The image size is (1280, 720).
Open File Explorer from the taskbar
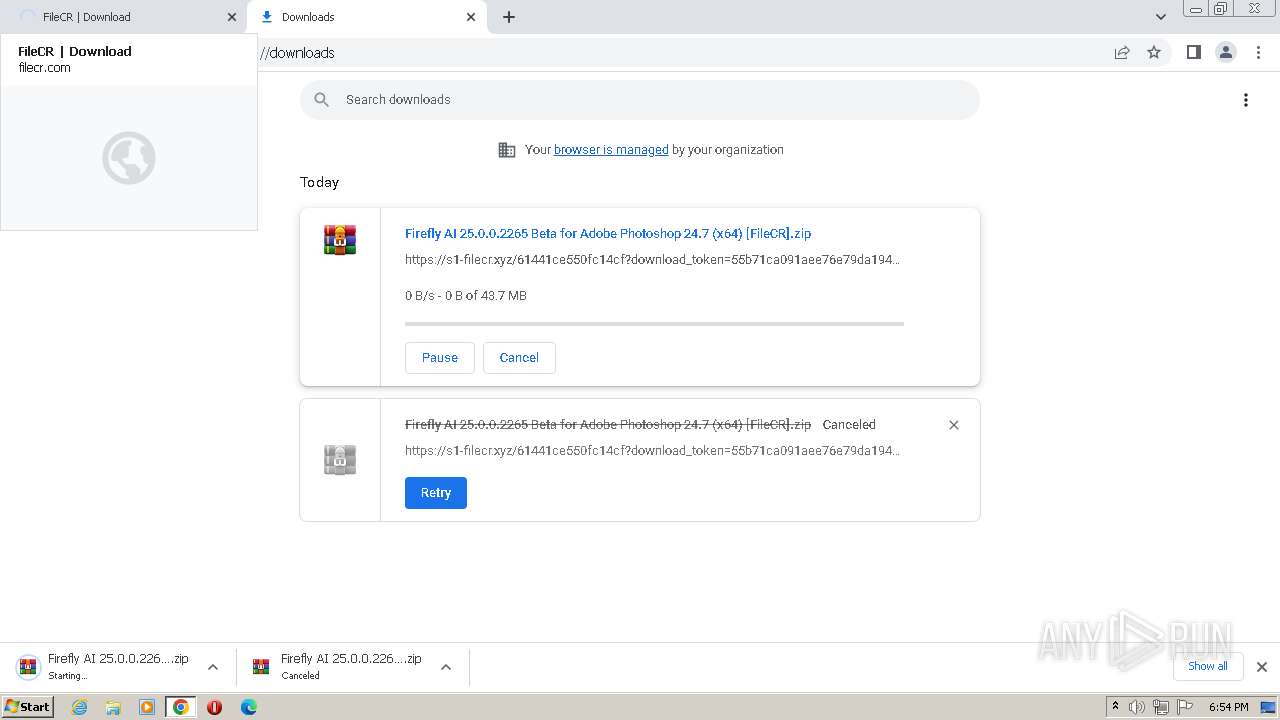pyautogui.click(x=113, y=707)
